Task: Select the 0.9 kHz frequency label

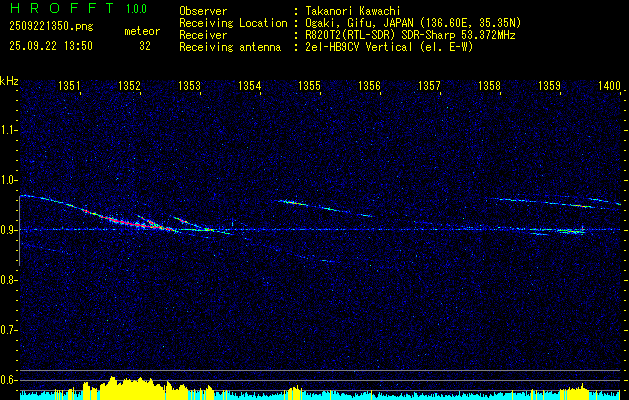Action: click(x=10, y=230)
